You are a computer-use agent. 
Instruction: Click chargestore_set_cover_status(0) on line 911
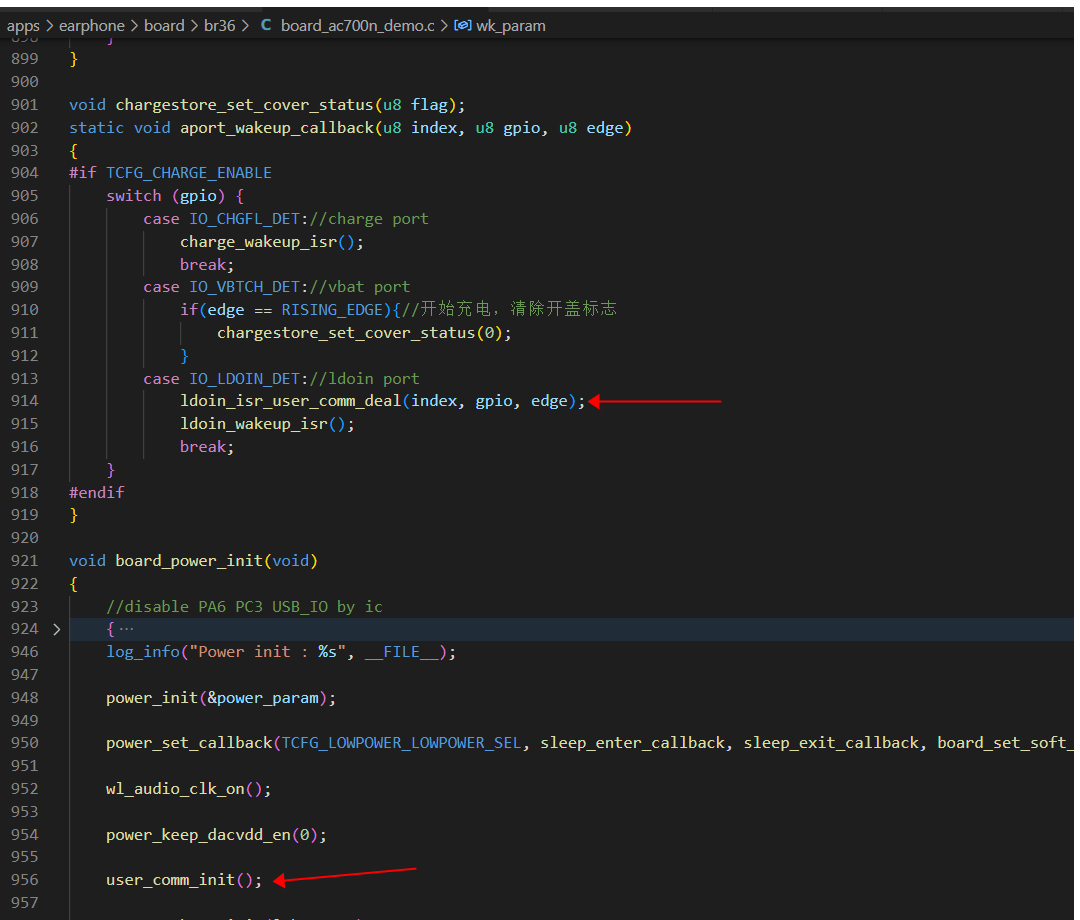click(364, 333)
